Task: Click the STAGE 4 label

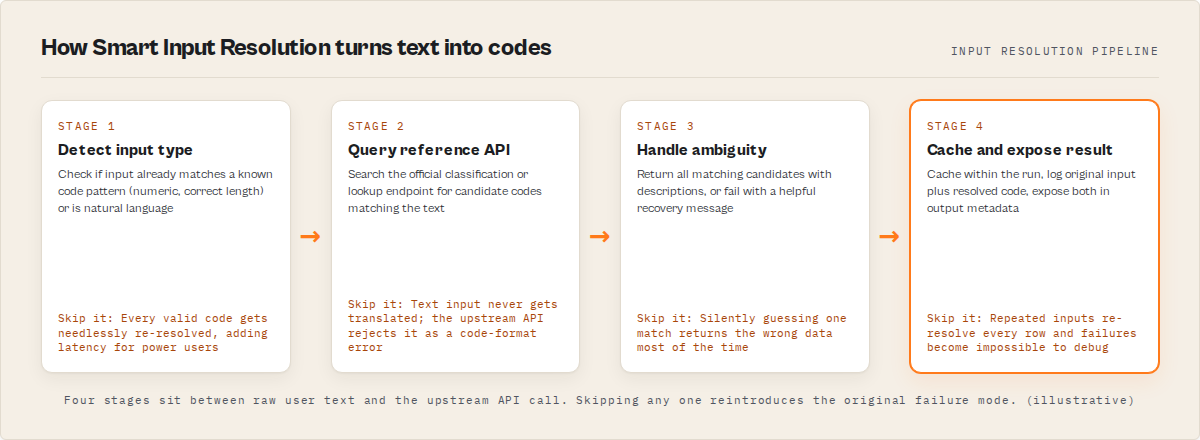Action: [955, 126]
